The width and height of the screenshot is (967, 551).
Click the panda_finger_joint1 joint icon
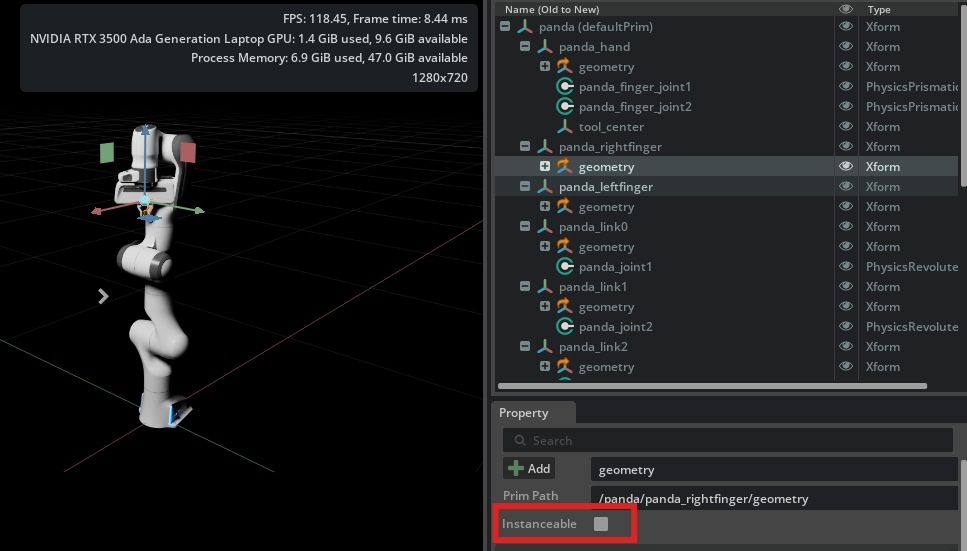pos(564,87)
